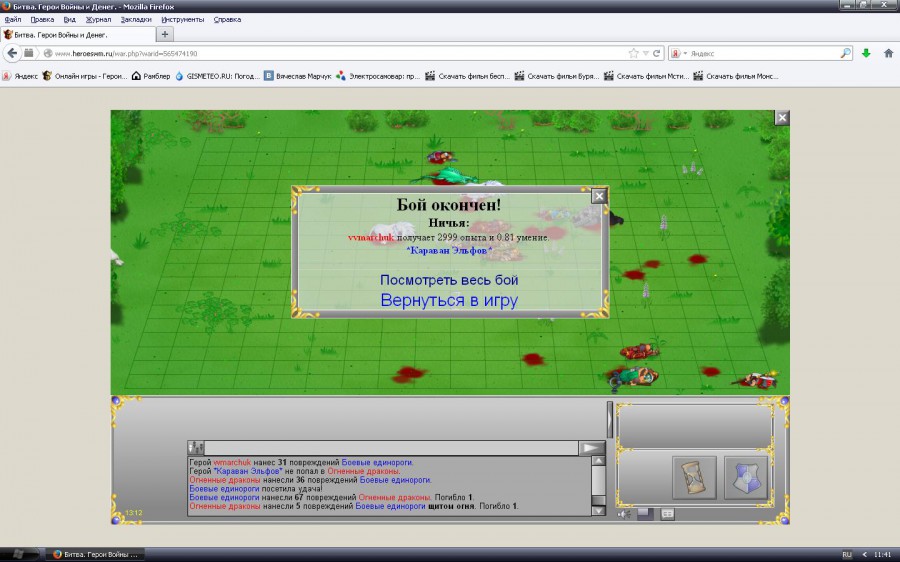This screenshot has height=562, width=900.
Task: Click the search magnifier icon
Action: [x=845, y=53]
